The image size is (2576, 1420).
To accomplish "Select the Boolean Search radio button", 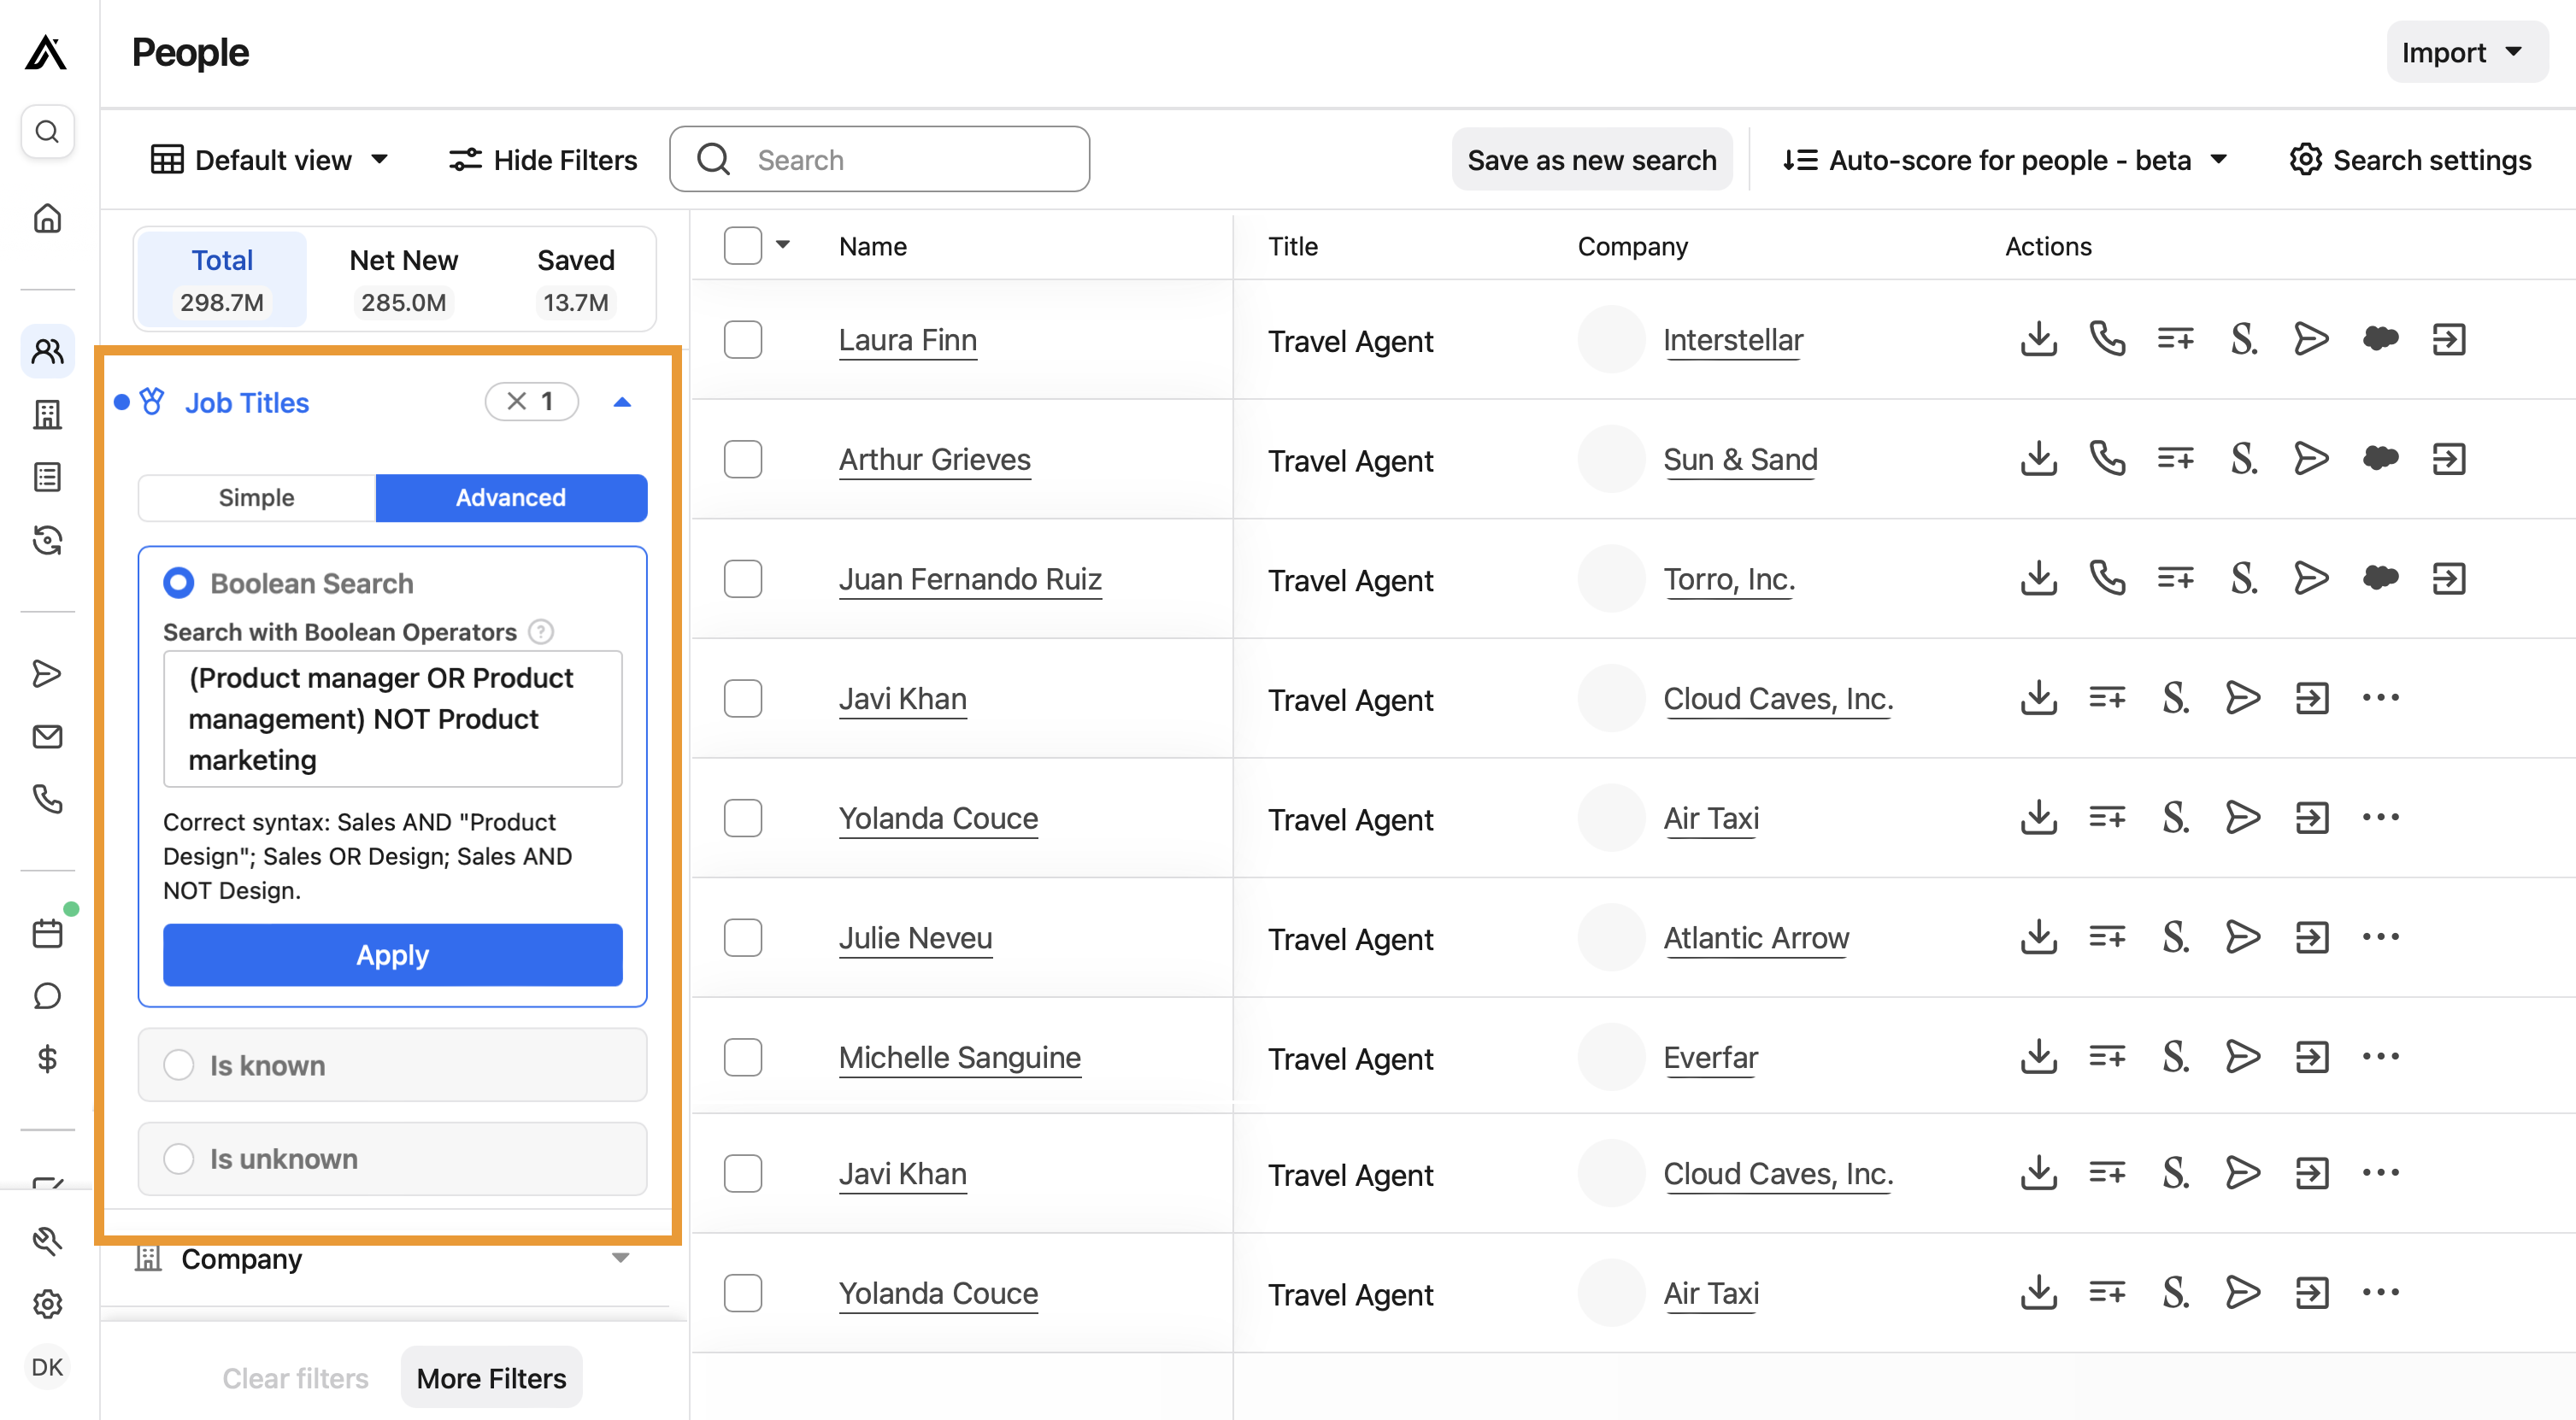I will (x=178, y=582).
